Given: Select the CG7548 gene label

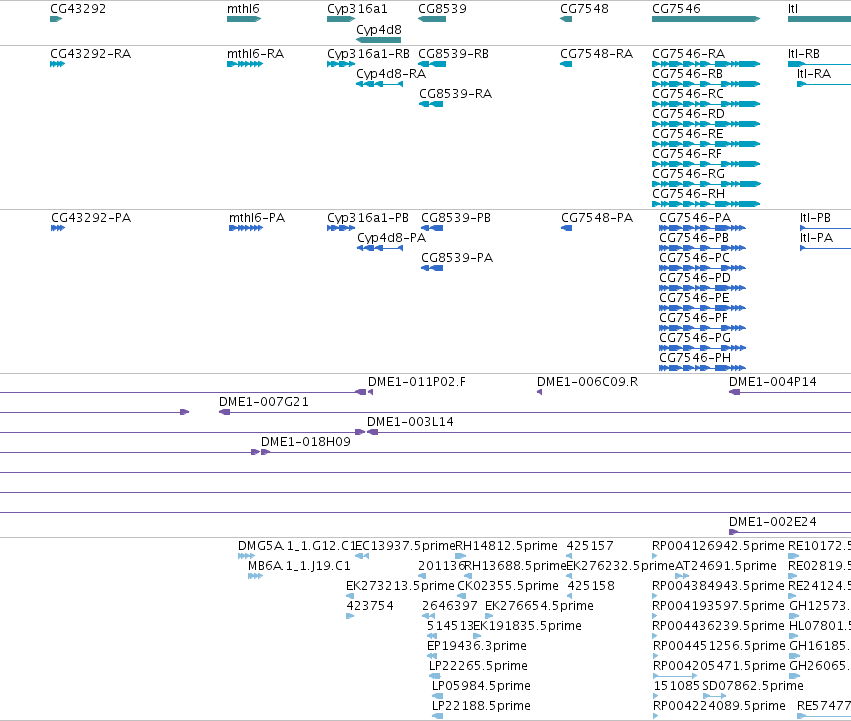Looking at the screenshot, I should pos(585,9).
